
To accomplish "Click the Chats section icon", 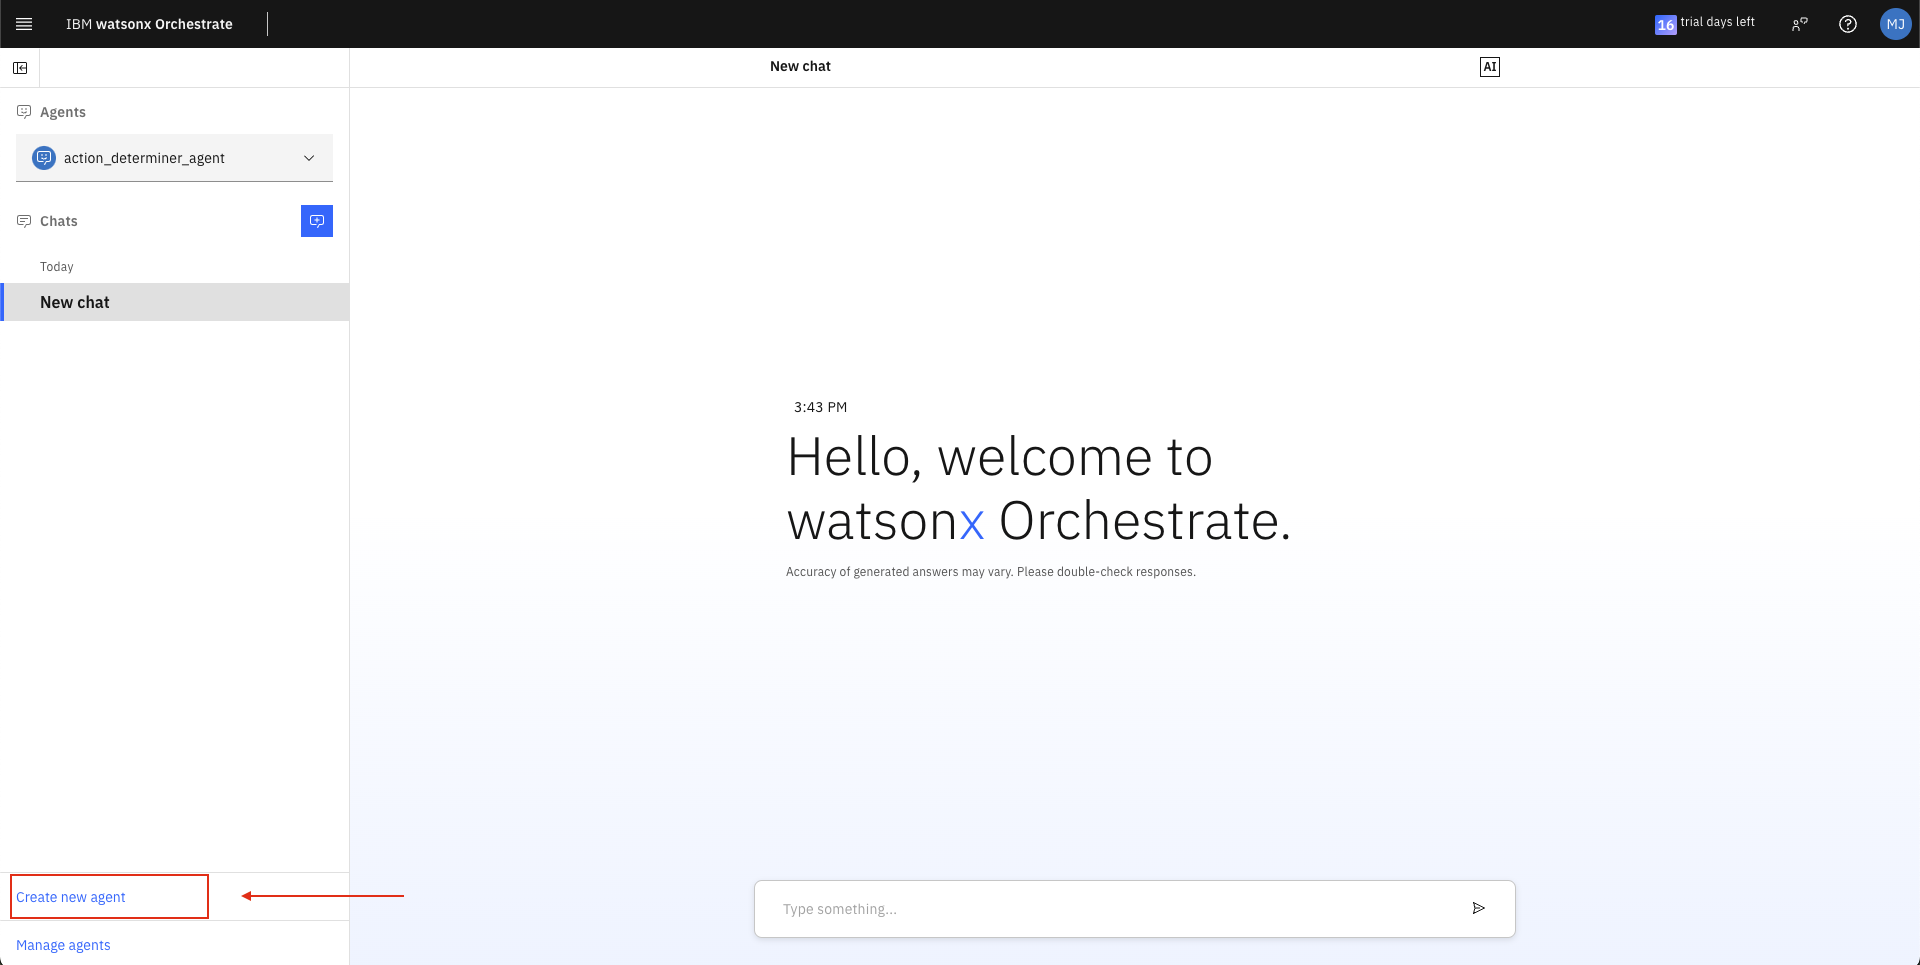I will tap(24, 221).
